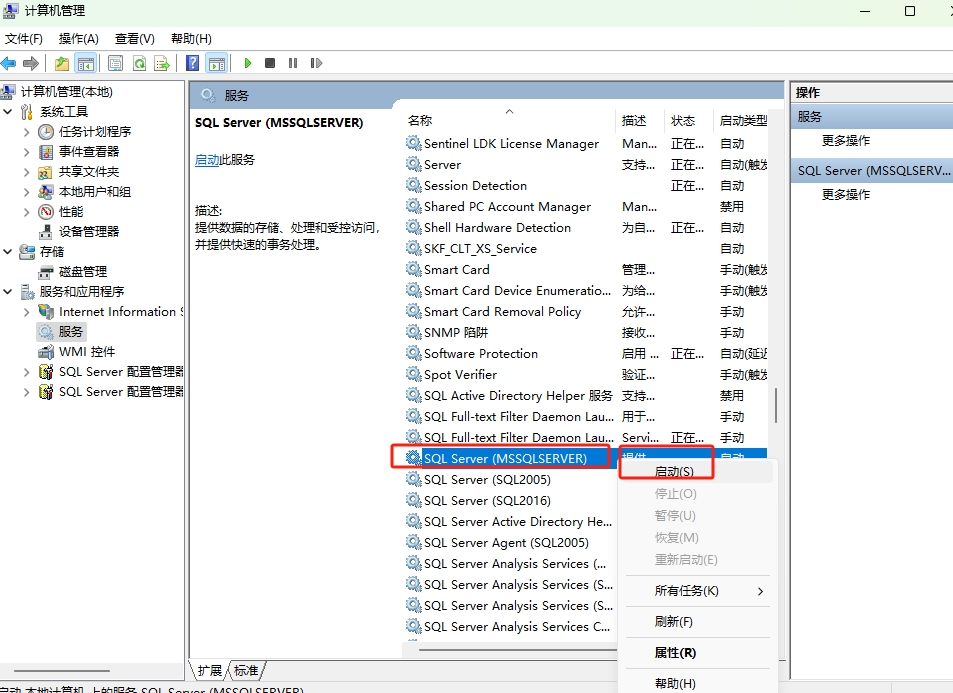This screenshot has width=953, height=693.
Task: Expand the 任务计划程序 node
Action: click(26, 132)
